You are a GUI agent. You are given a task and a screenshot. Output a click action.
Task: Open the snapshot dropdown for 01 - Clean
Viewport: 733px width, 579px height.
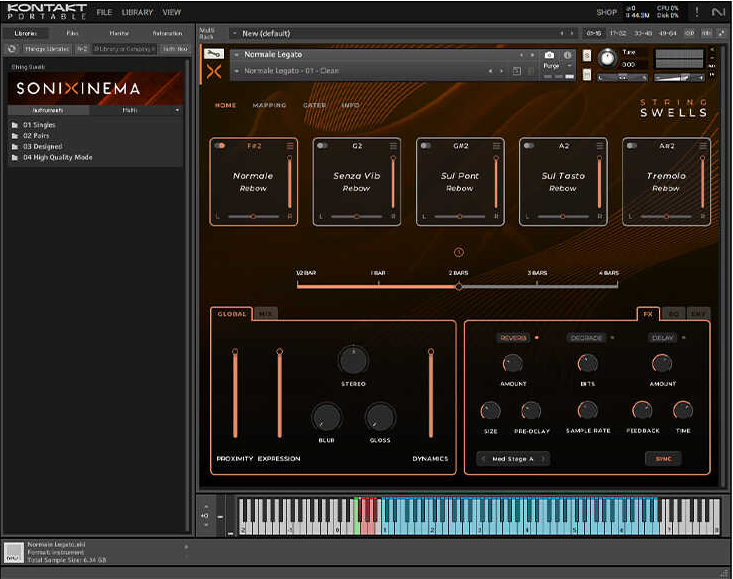pos(237,71)
